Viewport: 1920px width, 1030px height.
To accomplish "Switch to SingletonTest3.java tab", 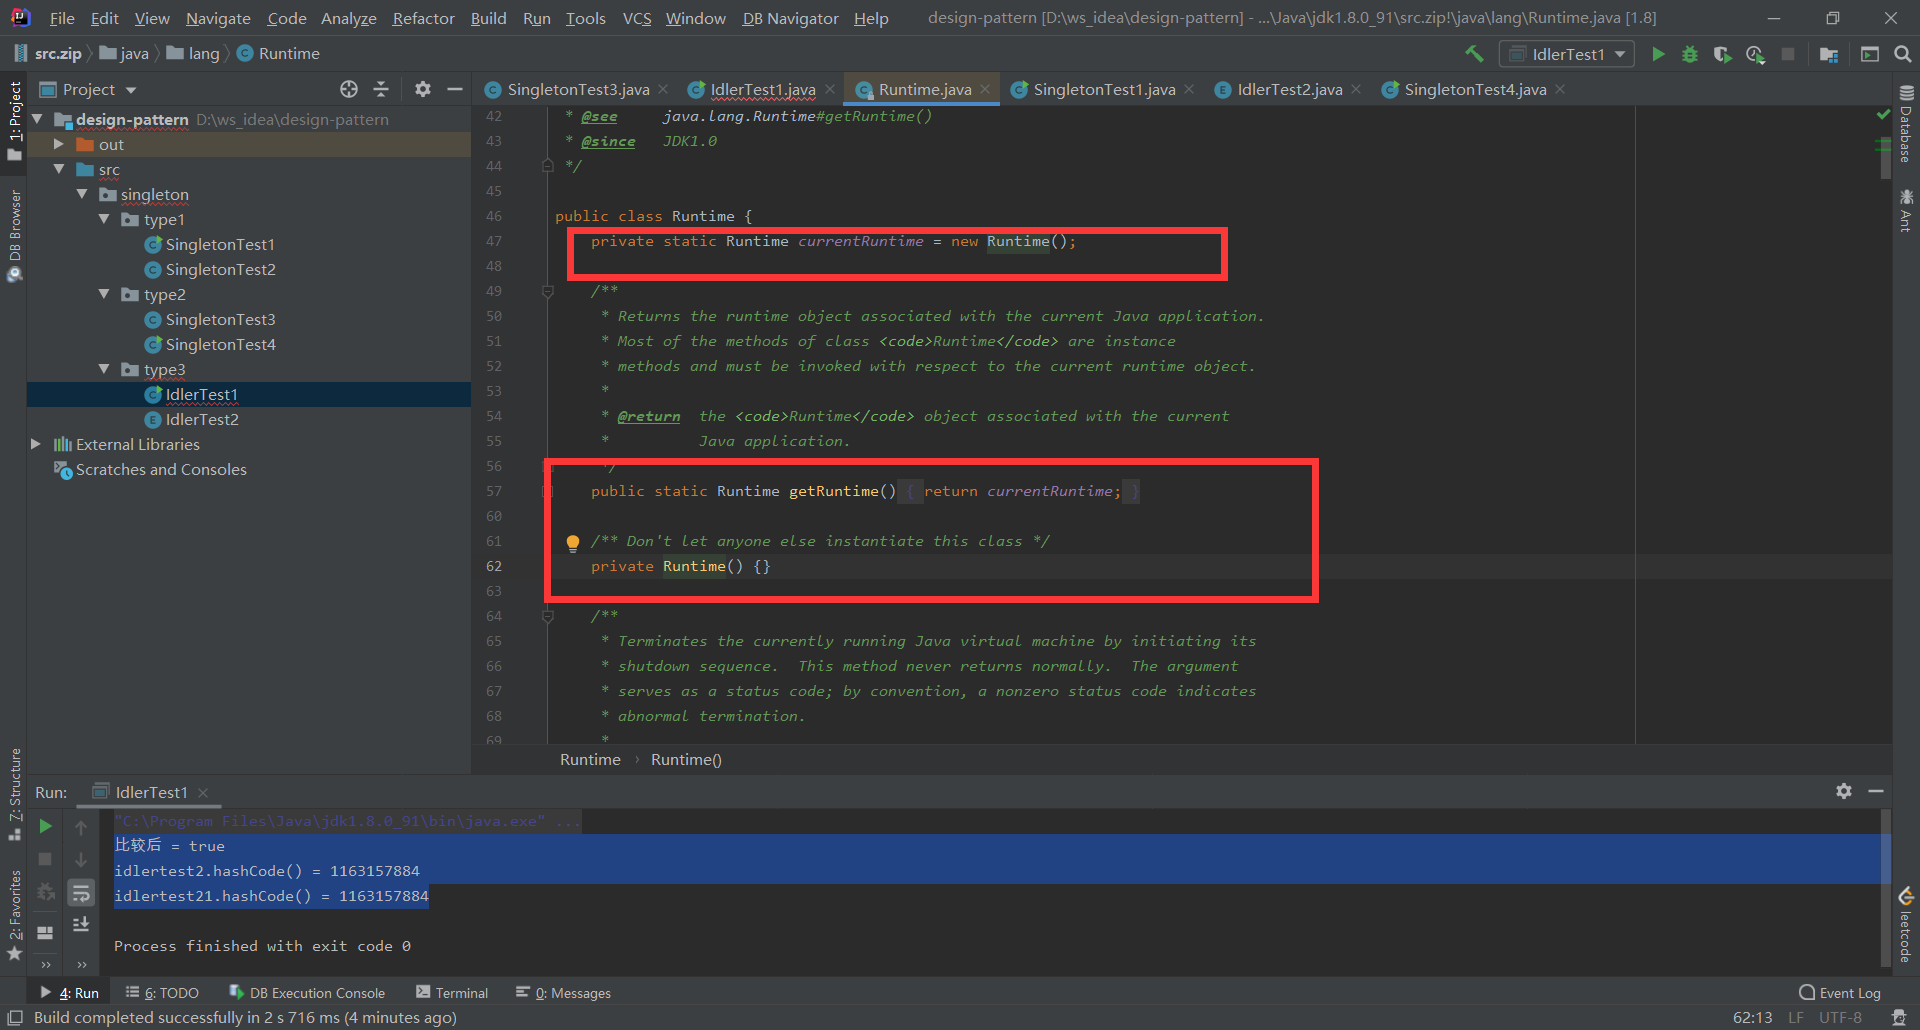I will (x=577, y=89).
